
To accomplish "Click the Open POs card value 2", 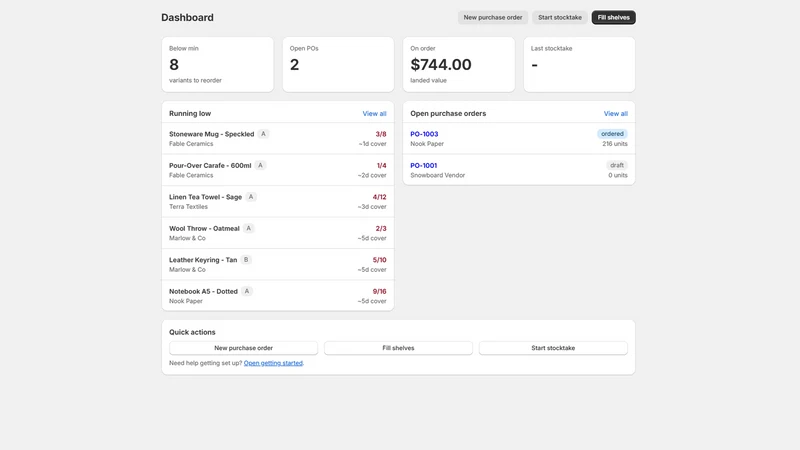I will click(x=294, y=65).
